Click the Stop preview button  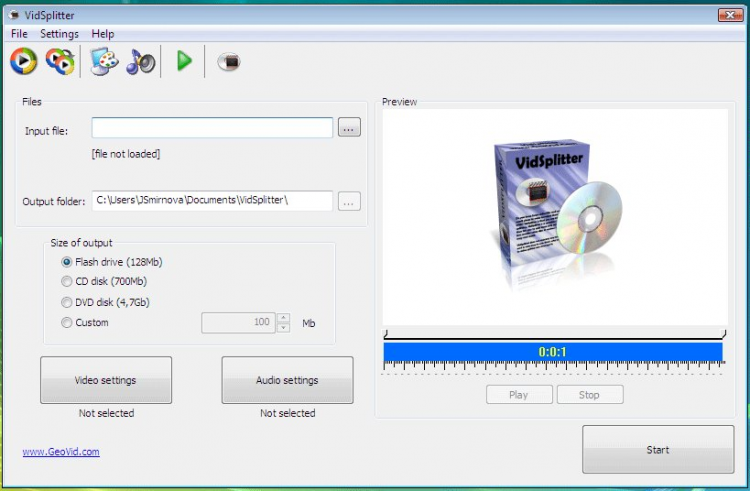coord(590,395)
